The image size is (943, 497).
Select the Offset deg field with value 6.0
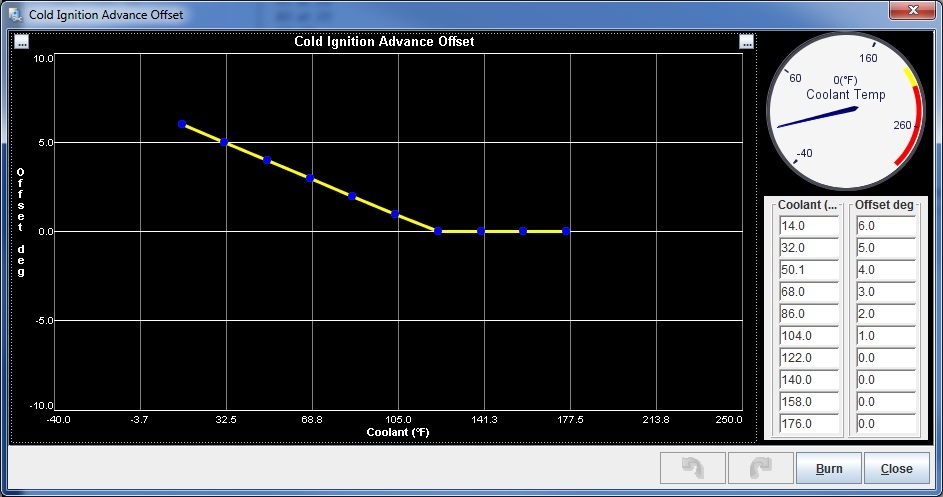click(886, 226)
